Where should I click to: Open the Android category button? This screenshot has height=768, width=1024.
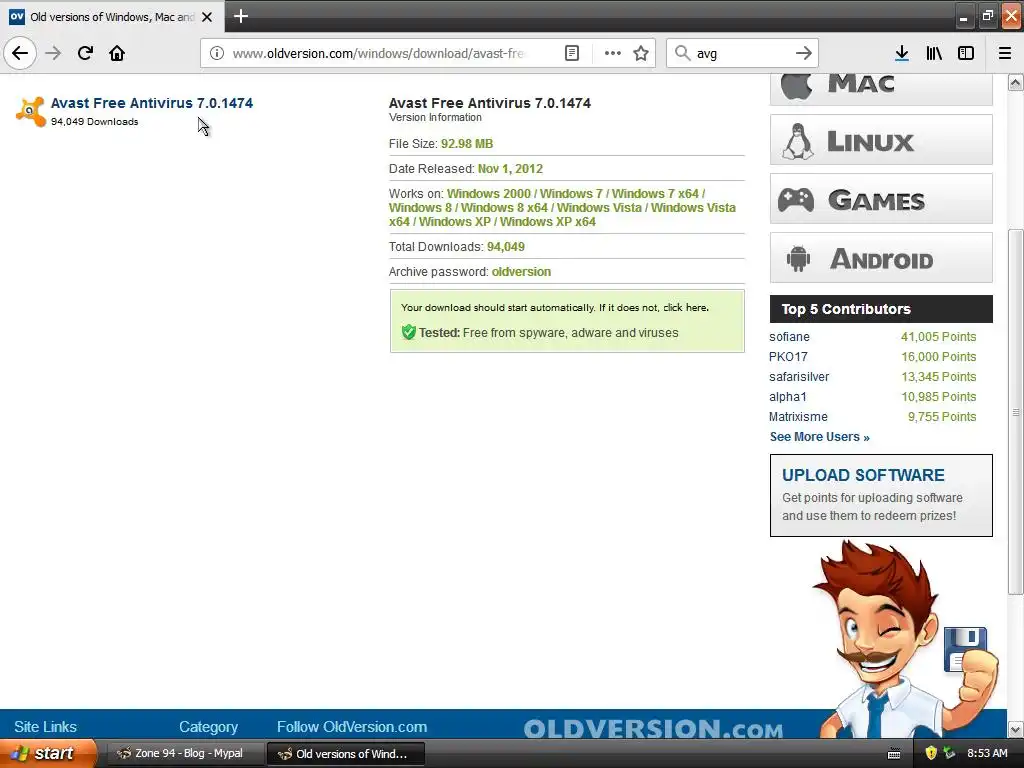pos(881,257)
